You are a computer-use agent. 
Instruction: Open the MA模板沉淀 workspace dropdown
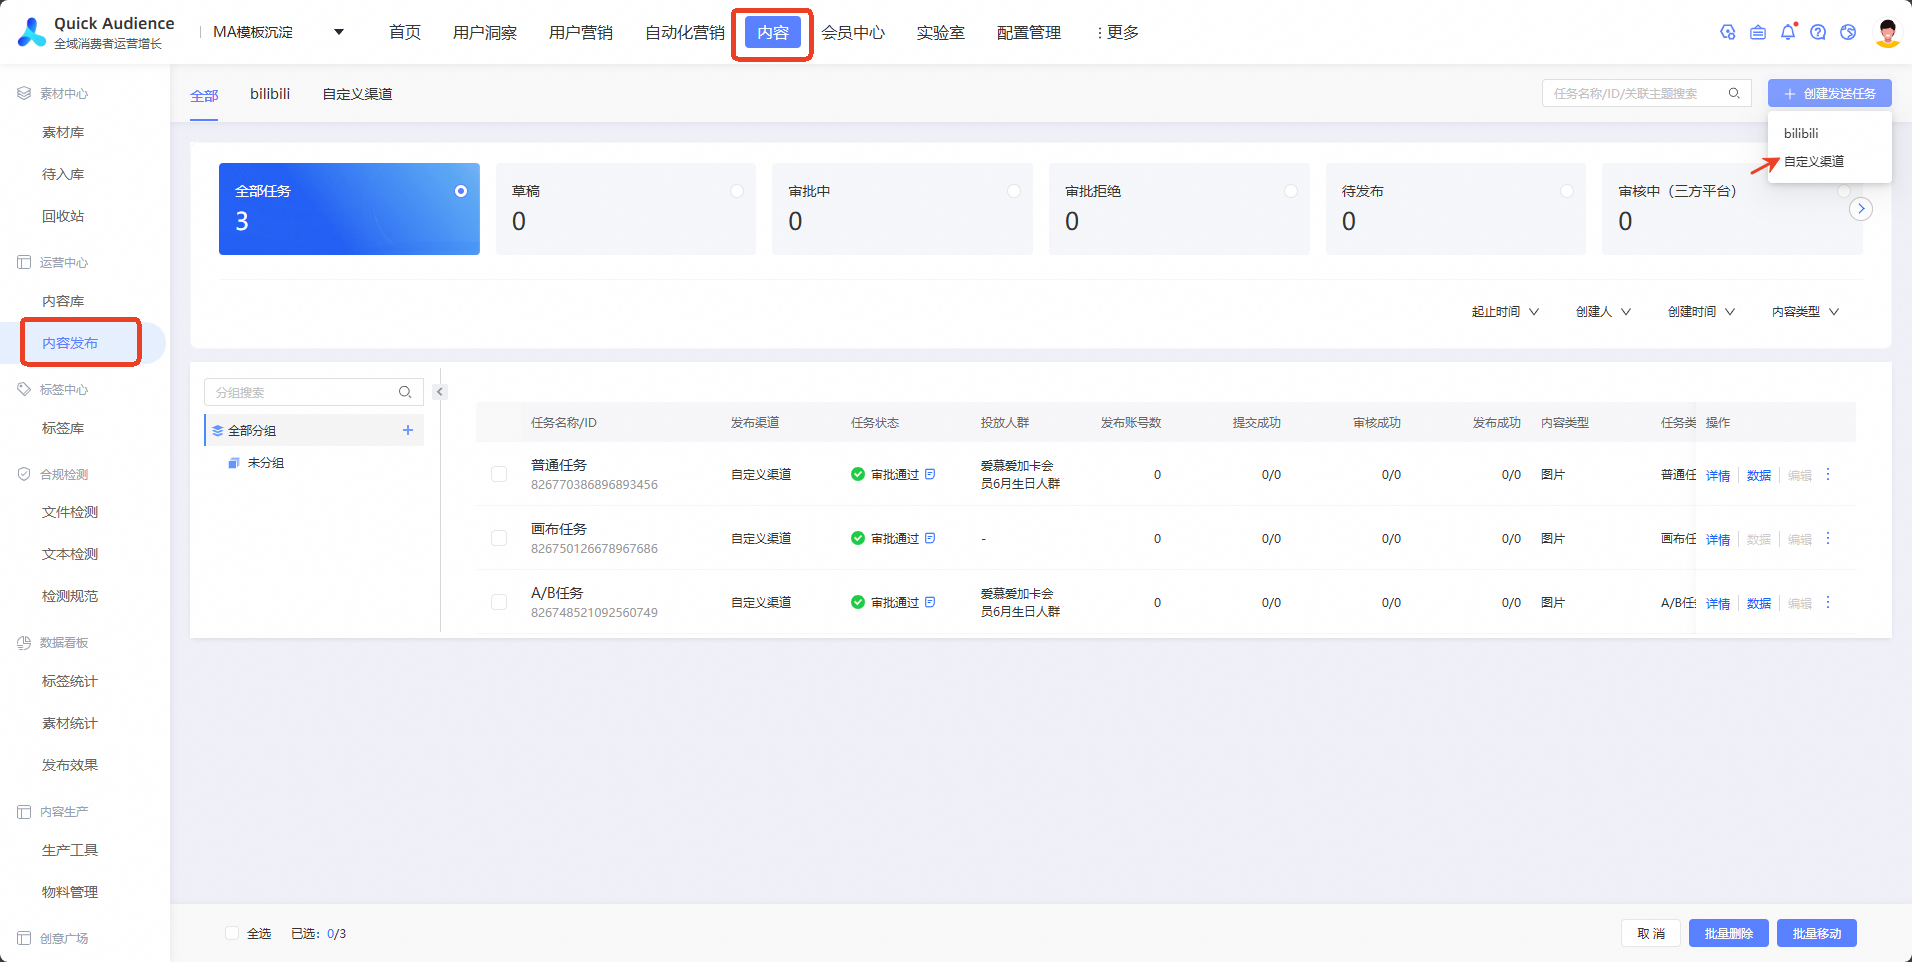(x=279, y=32)
